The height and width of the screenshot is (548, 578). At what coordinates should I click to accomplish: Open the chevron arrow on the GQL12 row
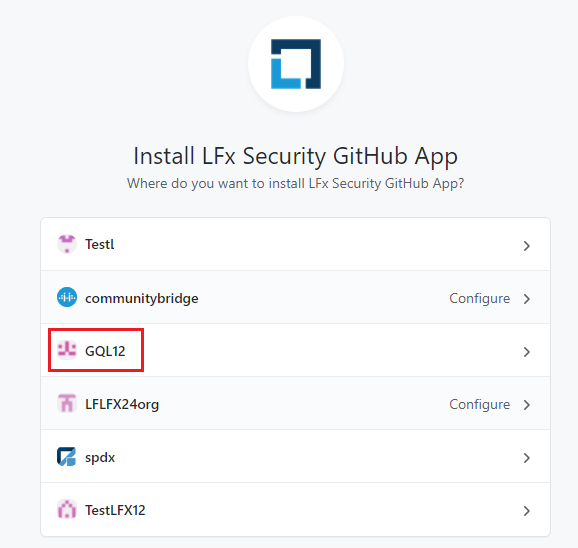(x=527, y=352)
